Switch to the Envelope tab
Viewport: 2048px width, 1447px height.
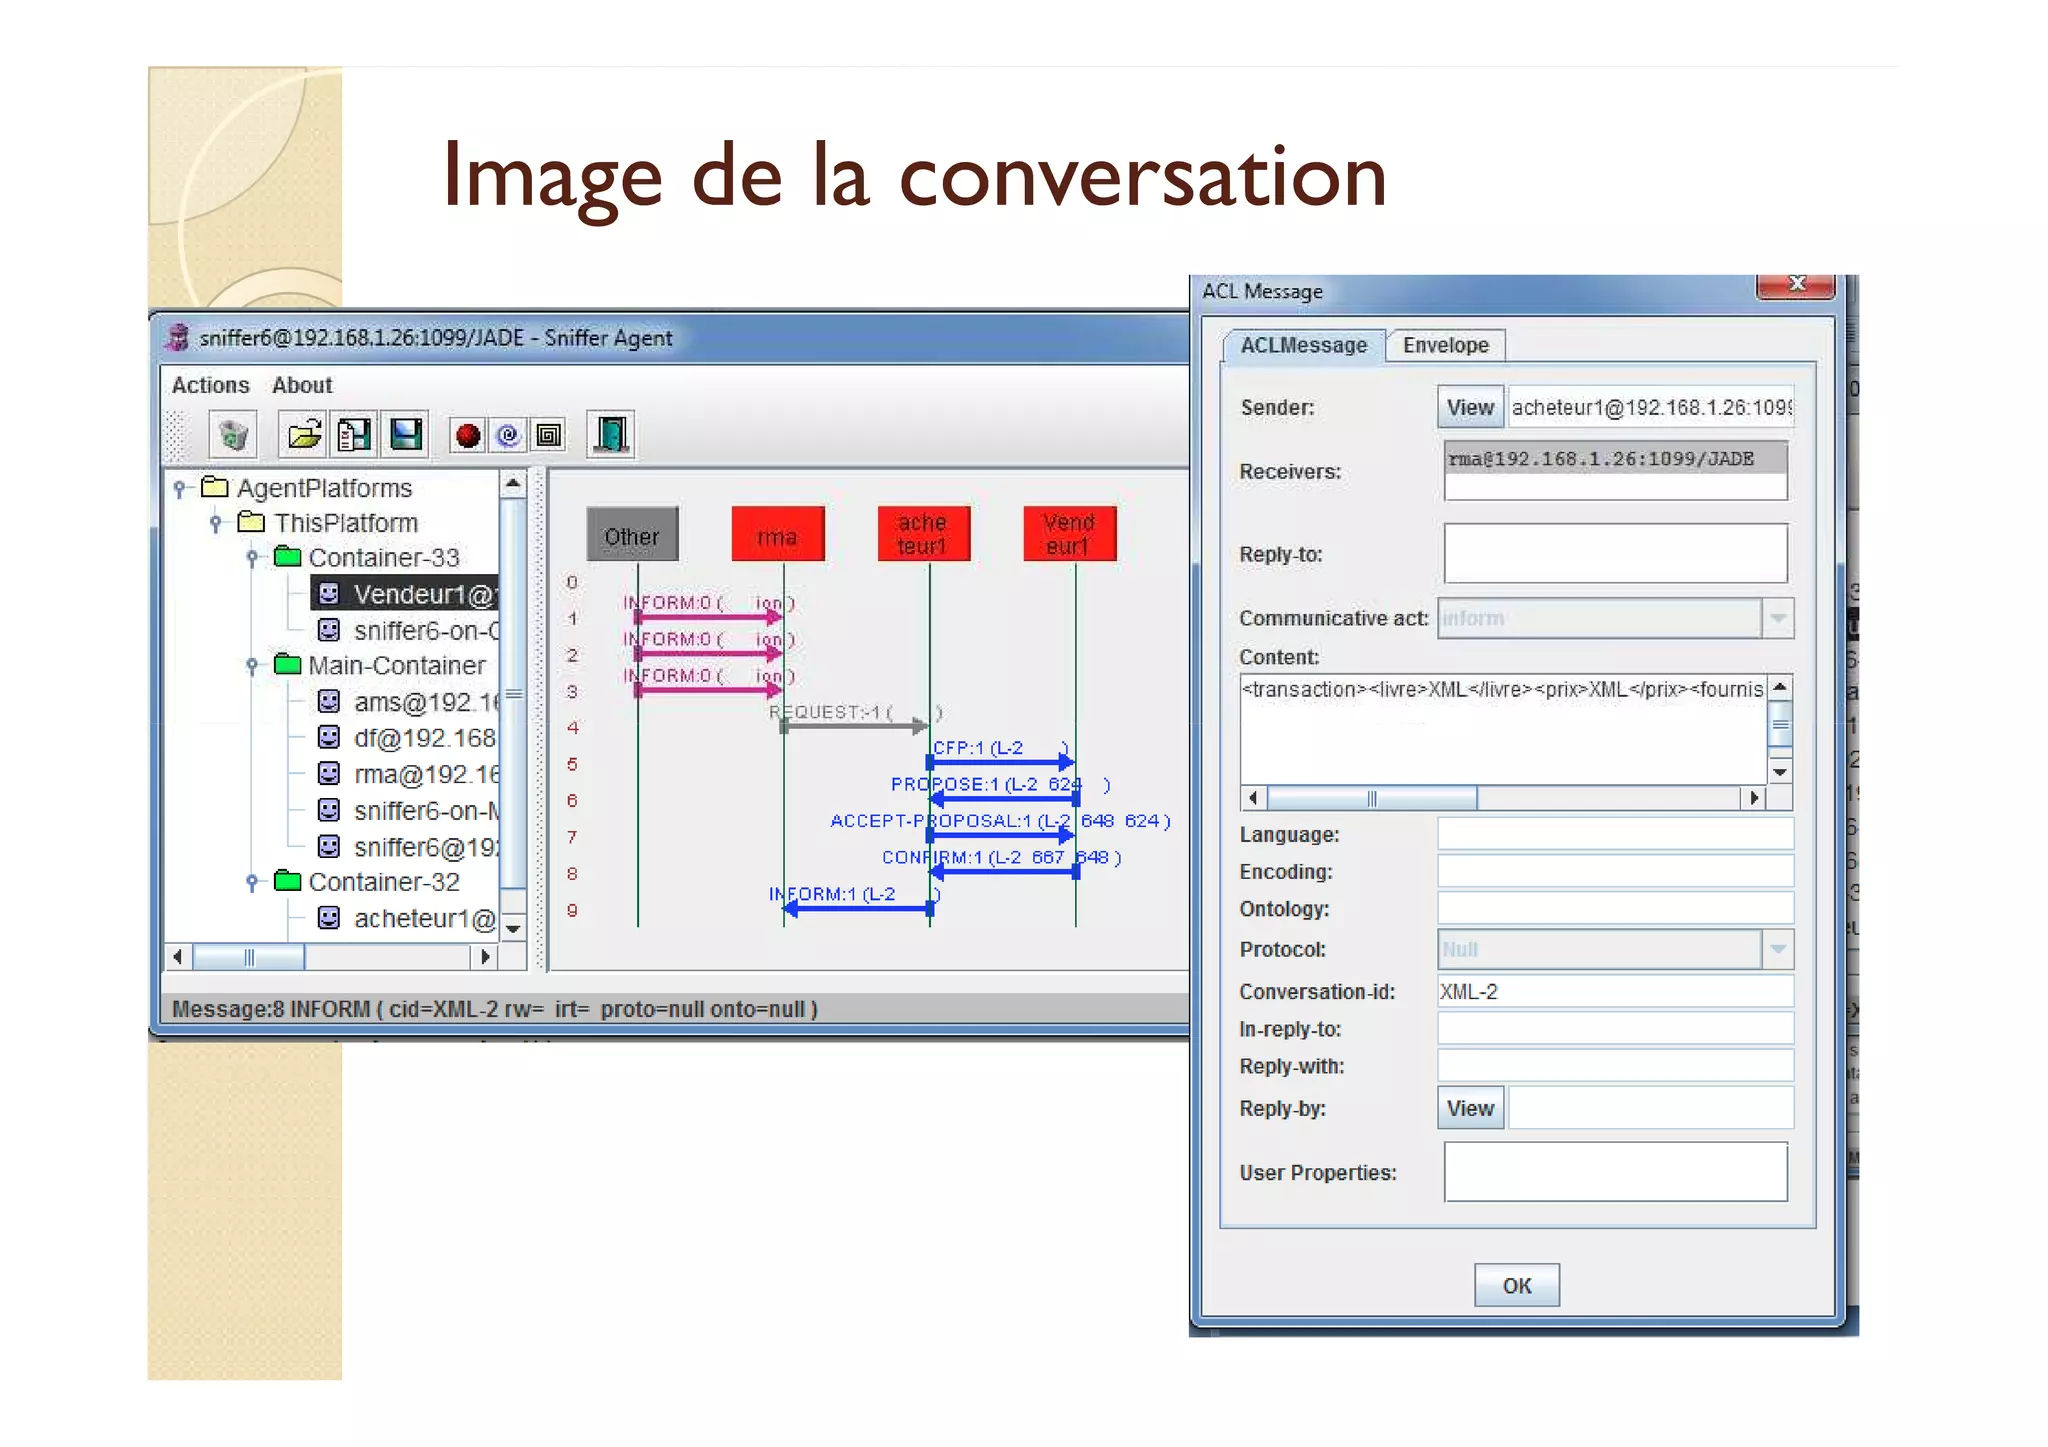pos(1445,345)
